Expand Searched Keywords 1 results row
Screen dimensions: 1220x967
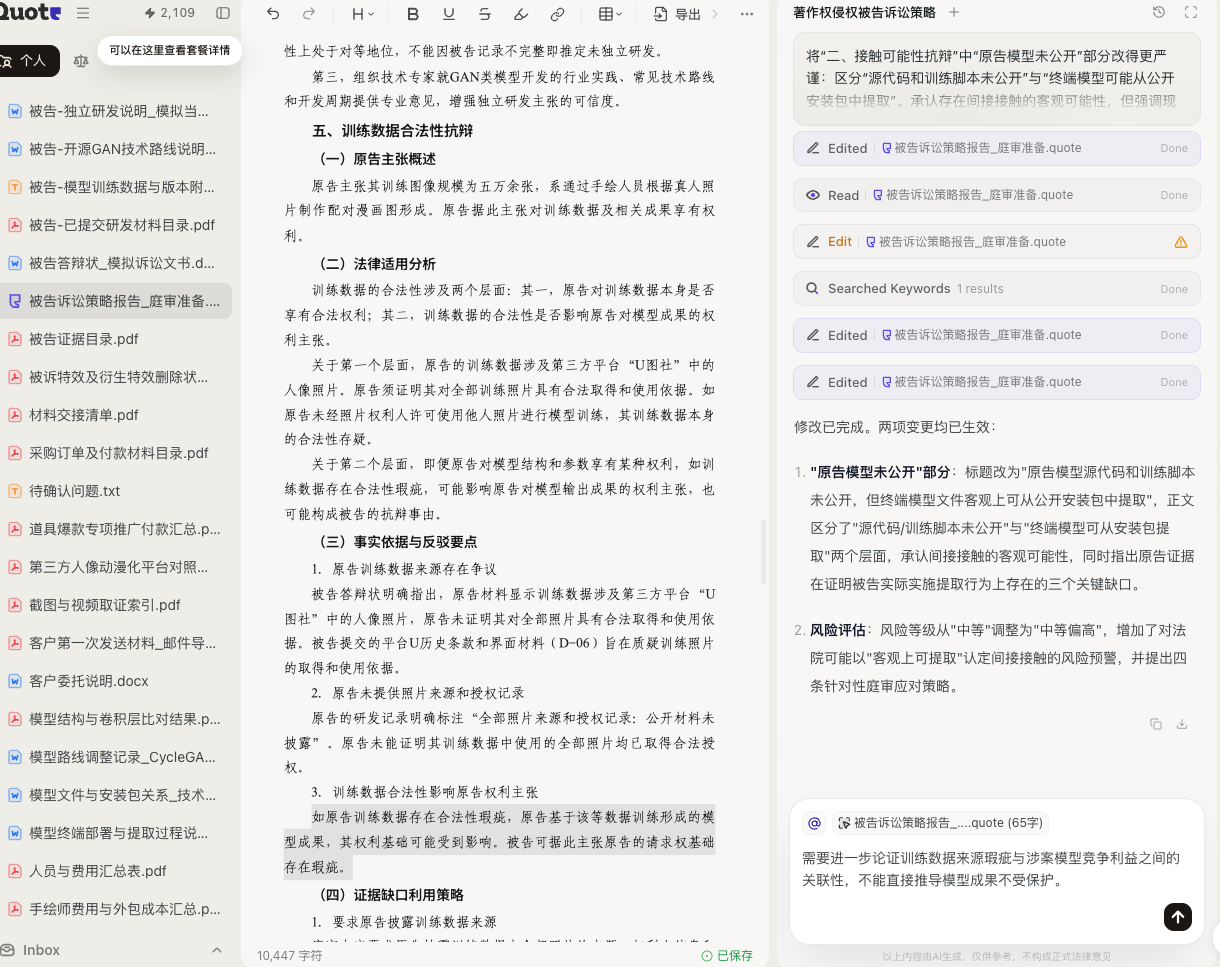click(x=997, y=289)
